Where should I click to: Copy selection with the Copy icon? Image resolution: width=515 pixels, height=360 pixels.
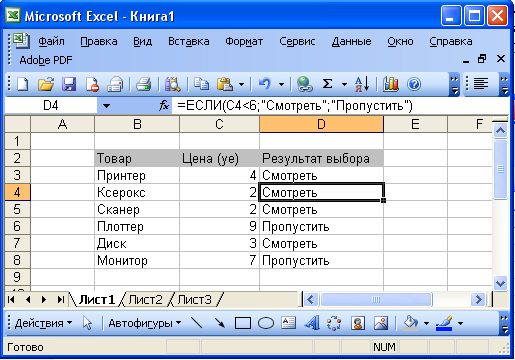point(201,84)
